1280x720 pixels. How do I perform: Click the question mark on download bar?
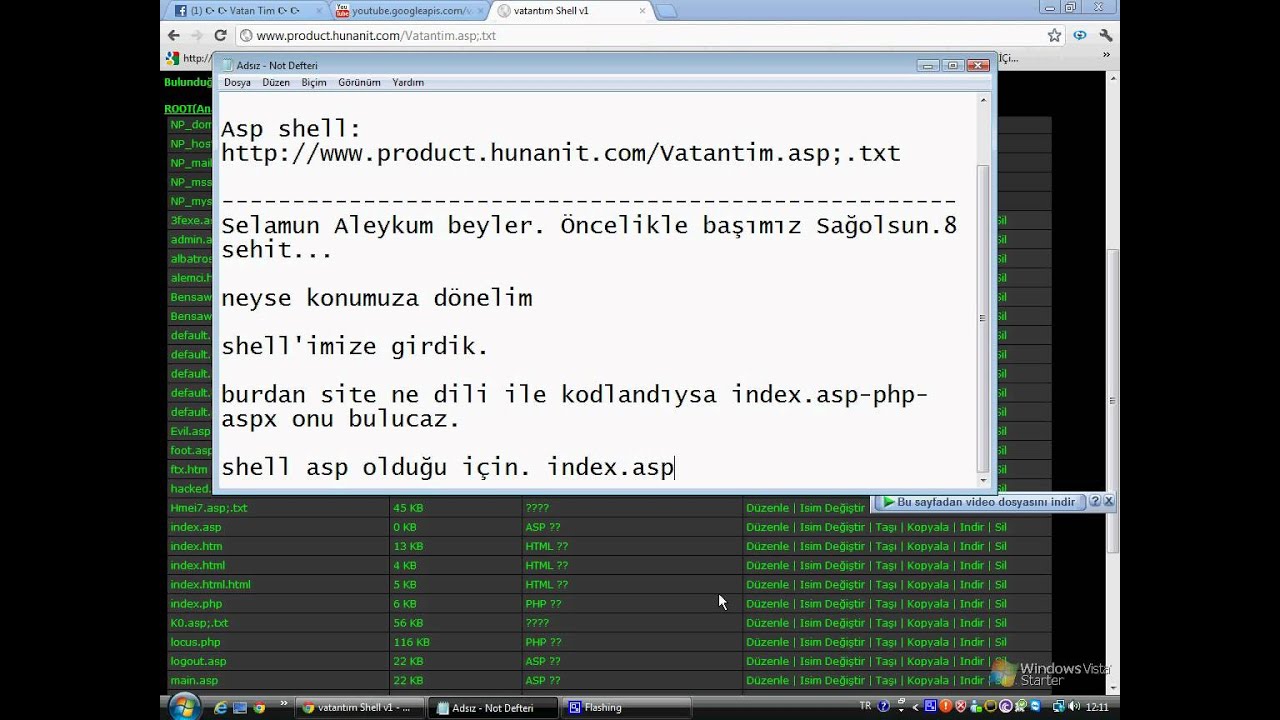point(1095,502)
